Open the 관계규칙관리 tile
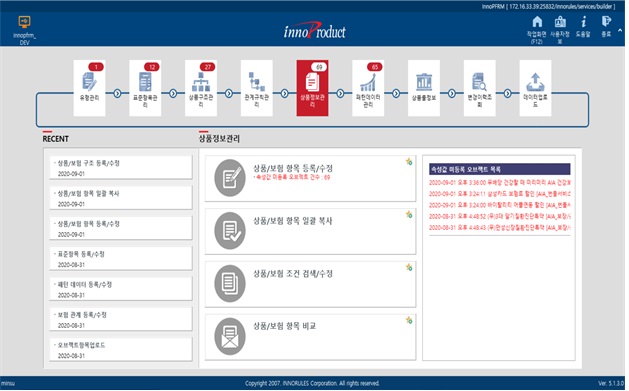This screenshot has width=629, height=391. 257,88
